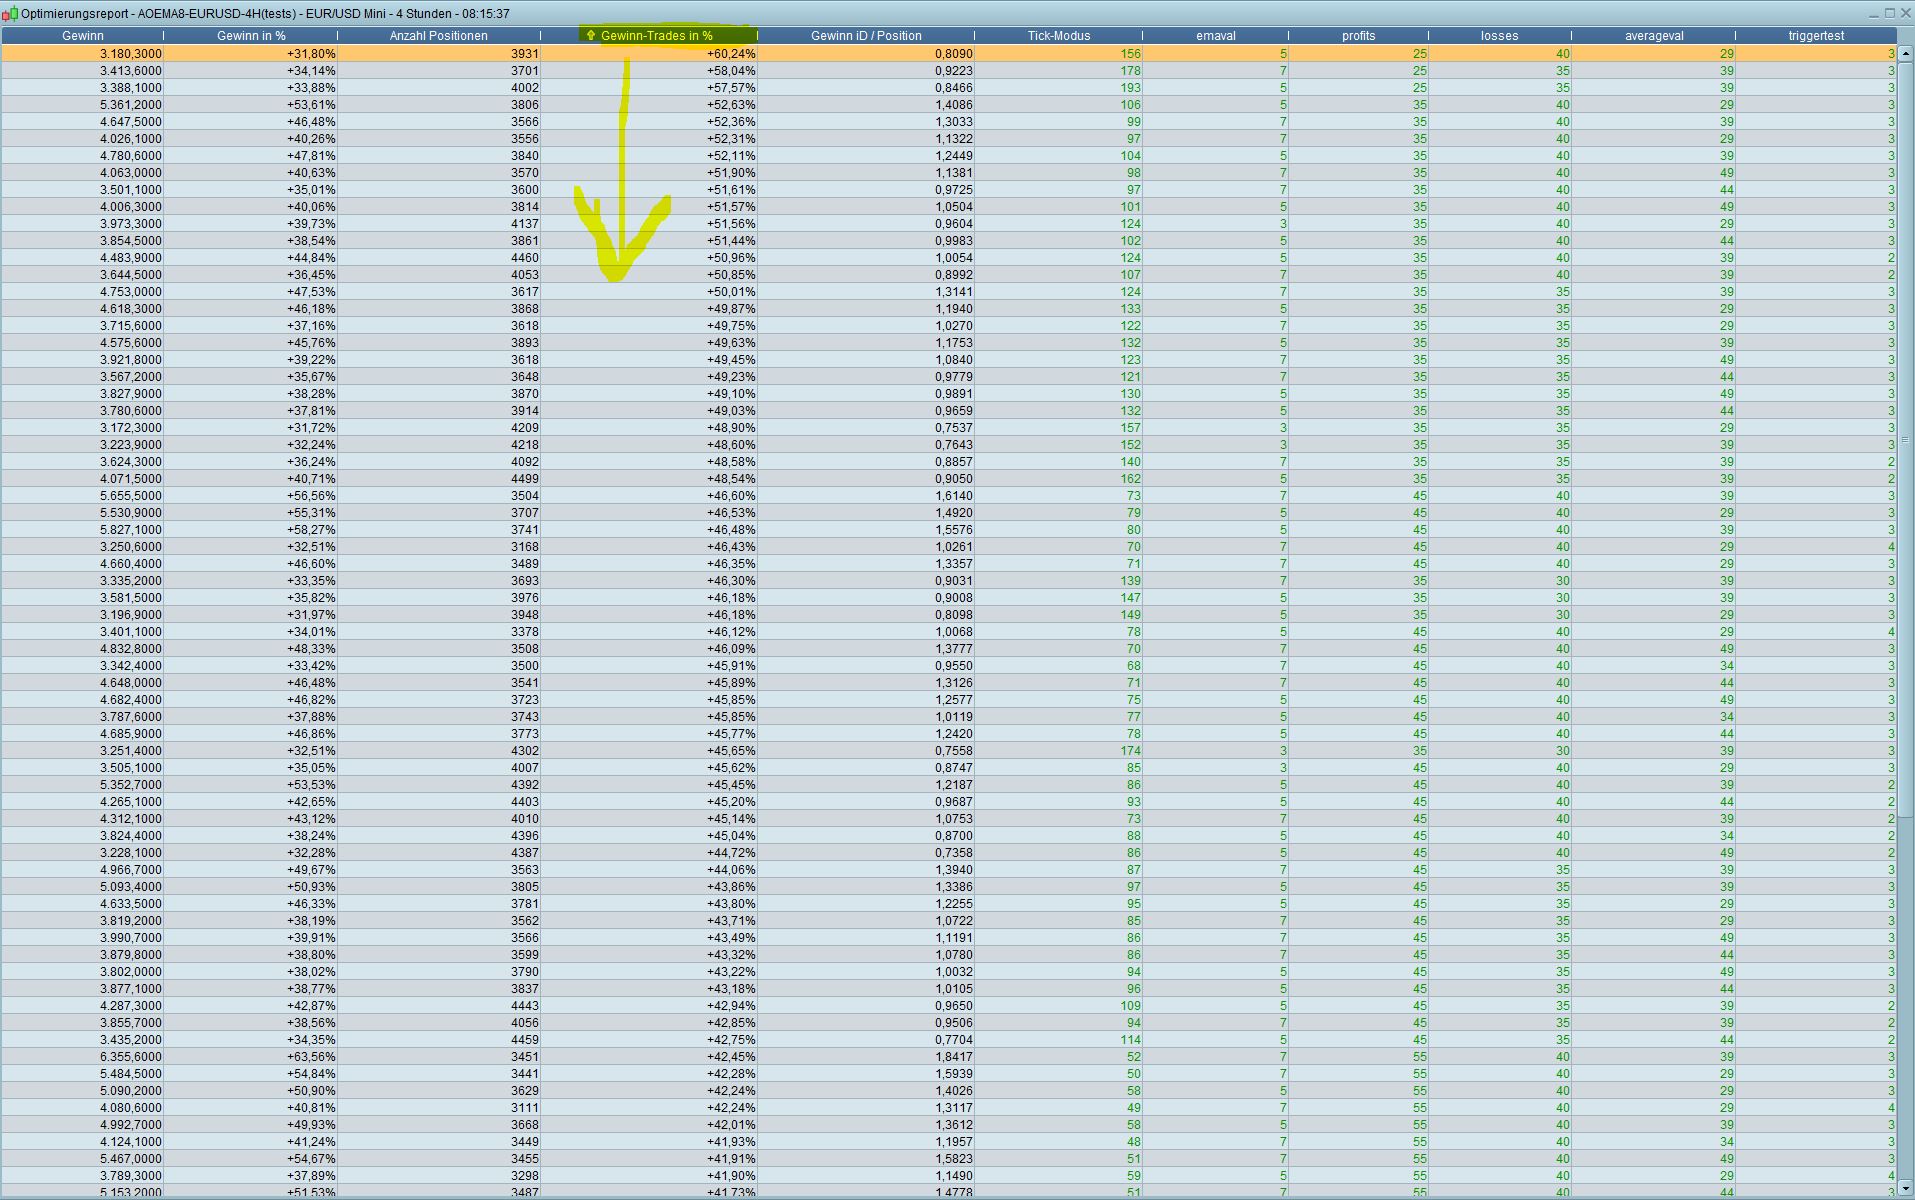Click profits value in the 6.355,6000 row
Screen dimensions: 1915x1200
click(1359, 1057)
